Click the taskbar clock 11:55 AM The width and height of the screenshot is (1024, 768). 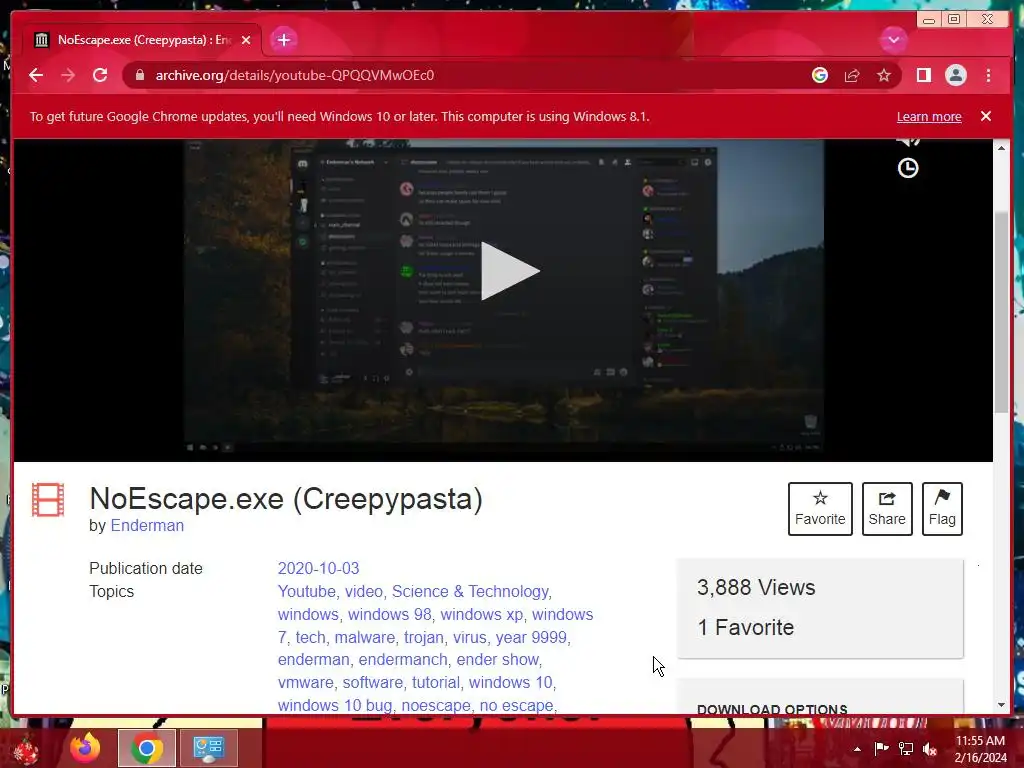980,741
